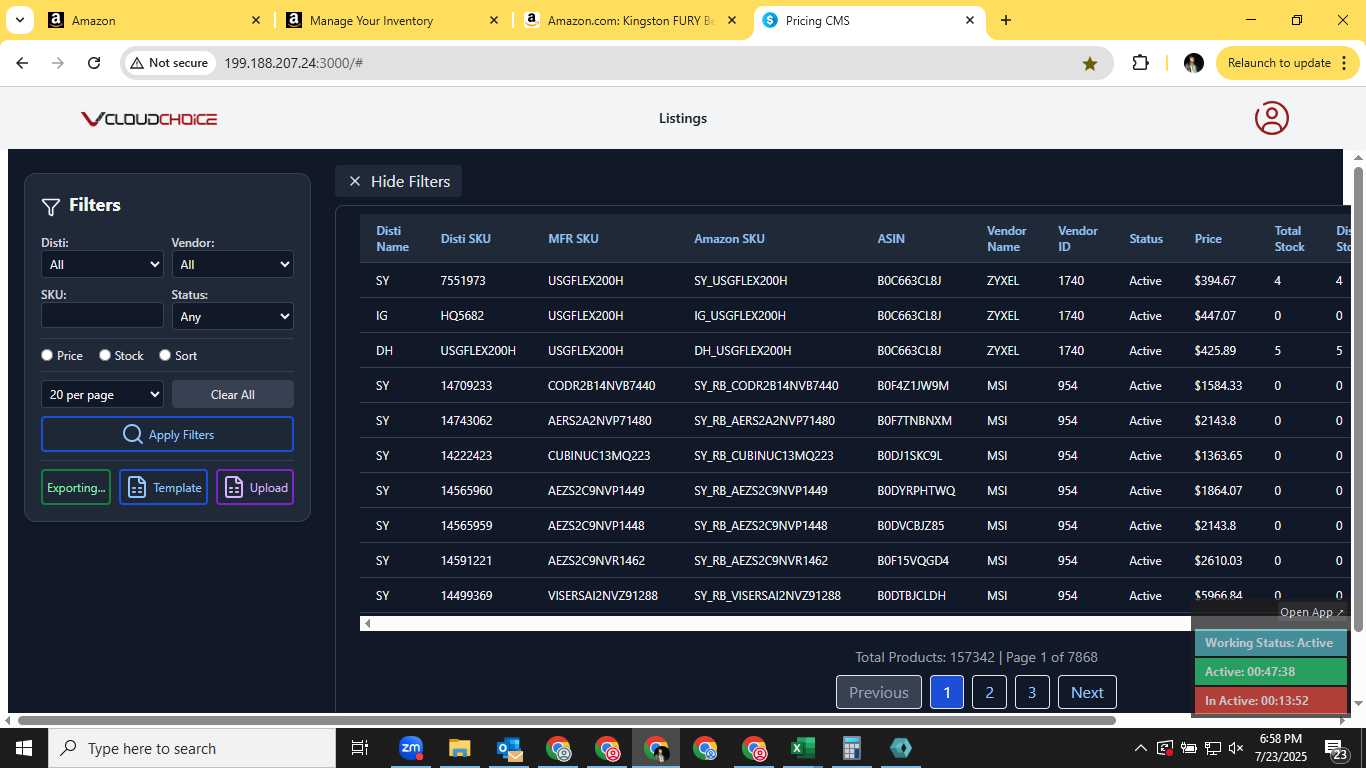Viewport: 1366px width, 768px height.
Task: Open the Disti dropdown
Action: [x=102, y=264]
